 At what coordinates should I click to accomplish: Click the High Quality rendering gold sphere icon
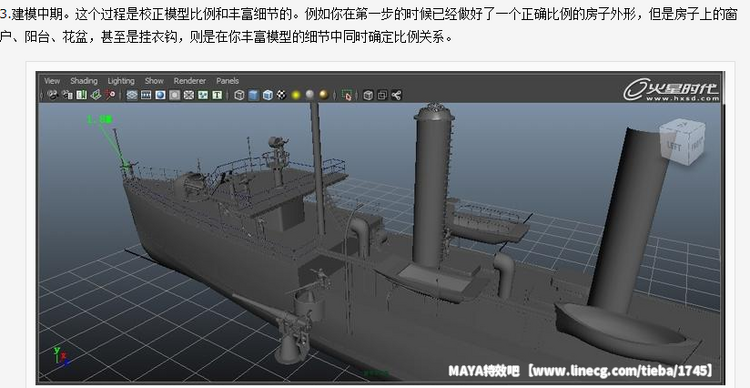coord(324,95)
